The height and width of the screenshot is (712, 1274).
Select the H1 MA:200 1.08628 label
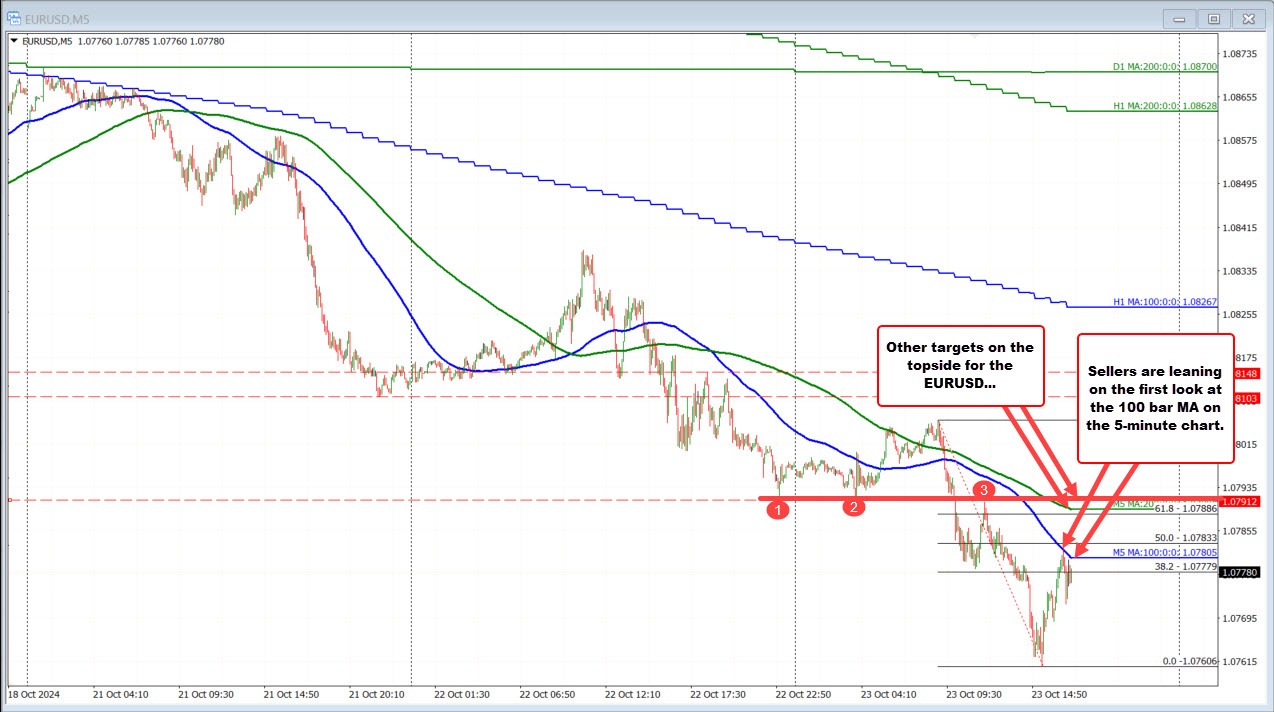(1164, 105)
